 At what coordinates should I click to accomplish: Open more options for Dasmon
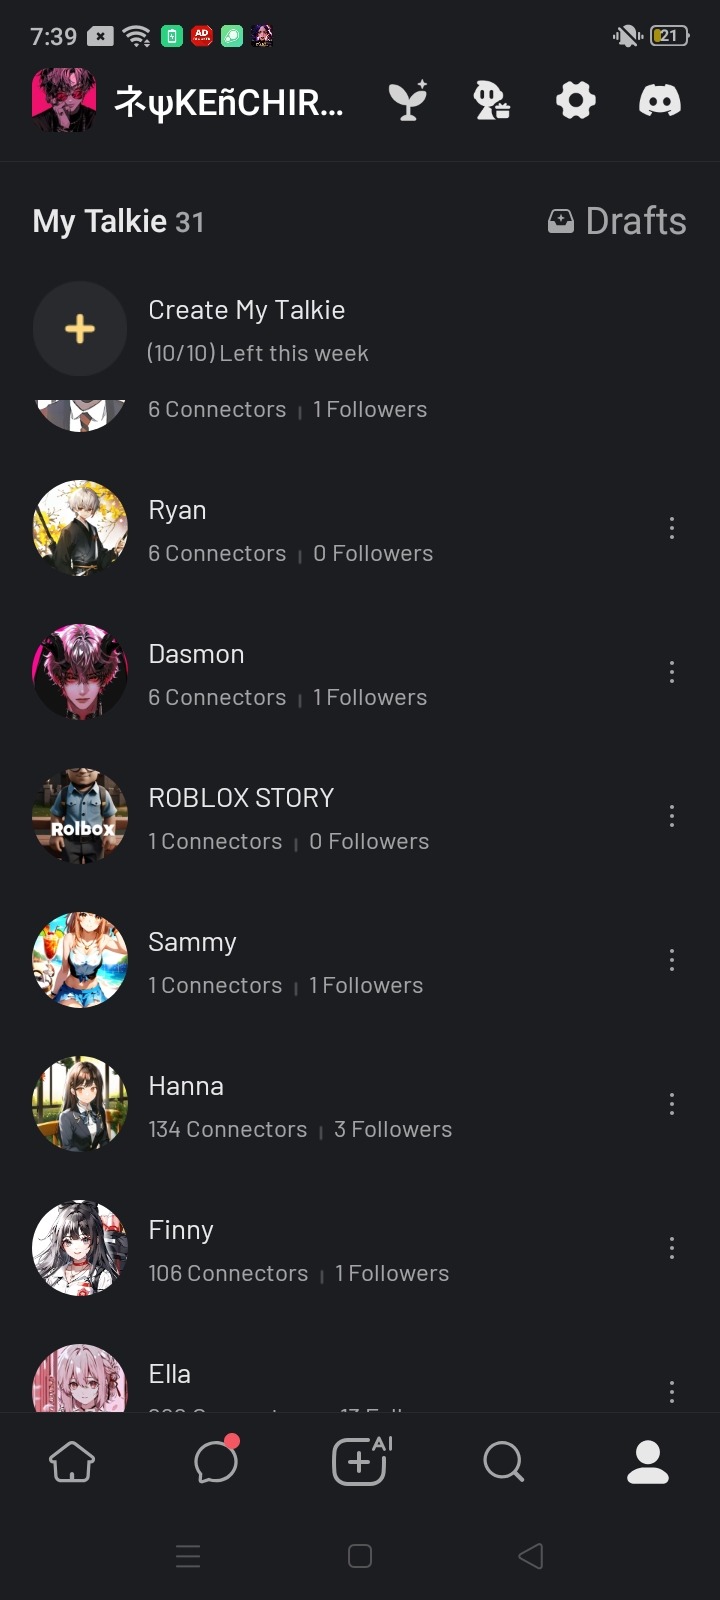pos(672,672)
